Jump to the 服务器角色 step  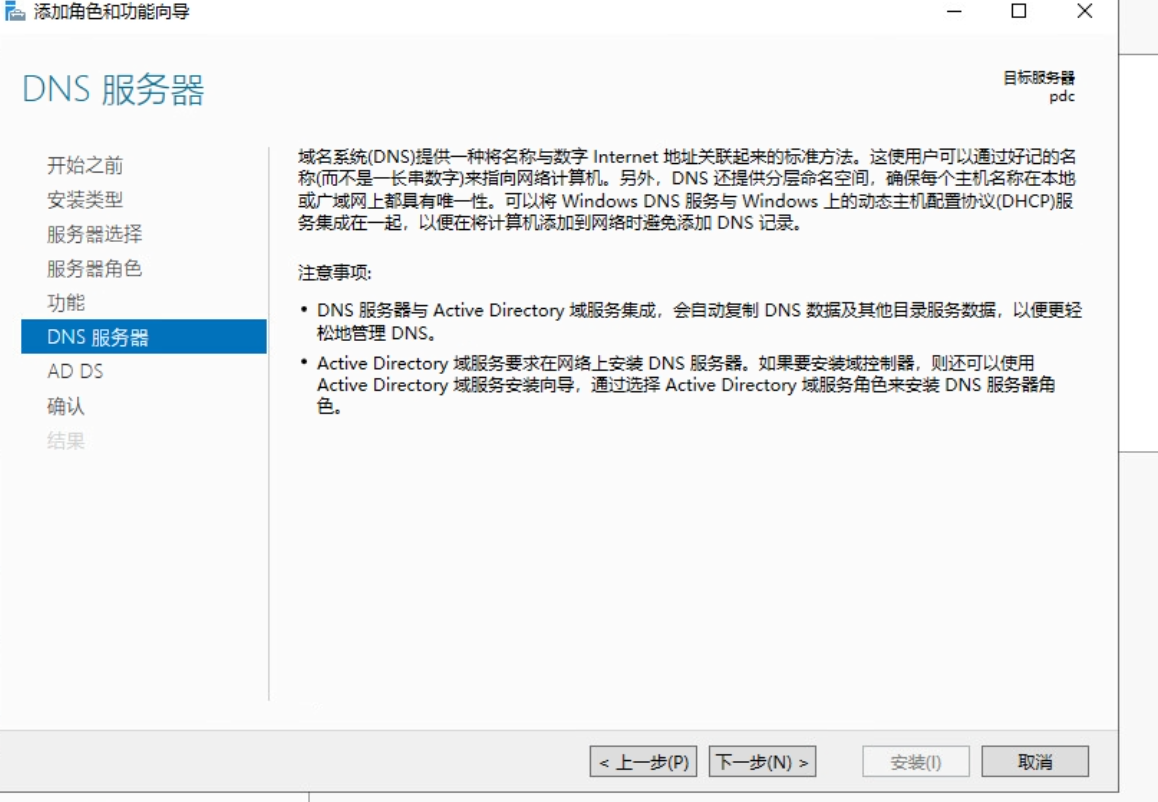(95, 268)
